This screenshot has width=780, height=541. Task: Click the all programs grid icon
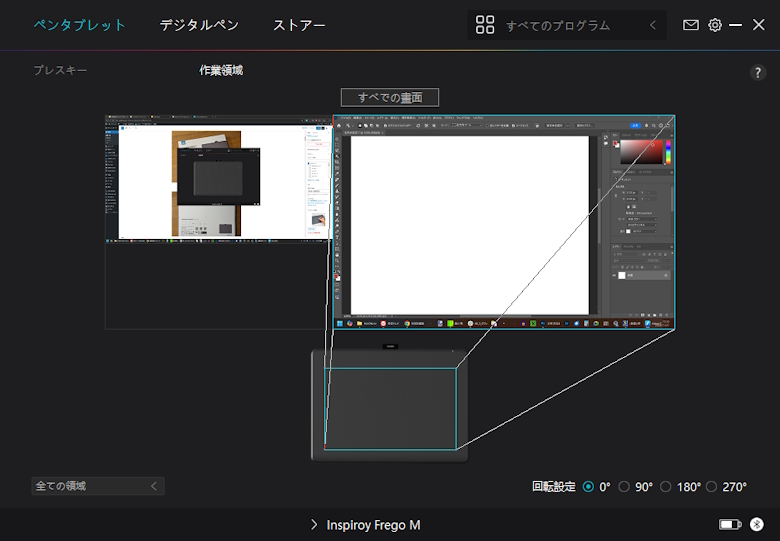(485, 25)
